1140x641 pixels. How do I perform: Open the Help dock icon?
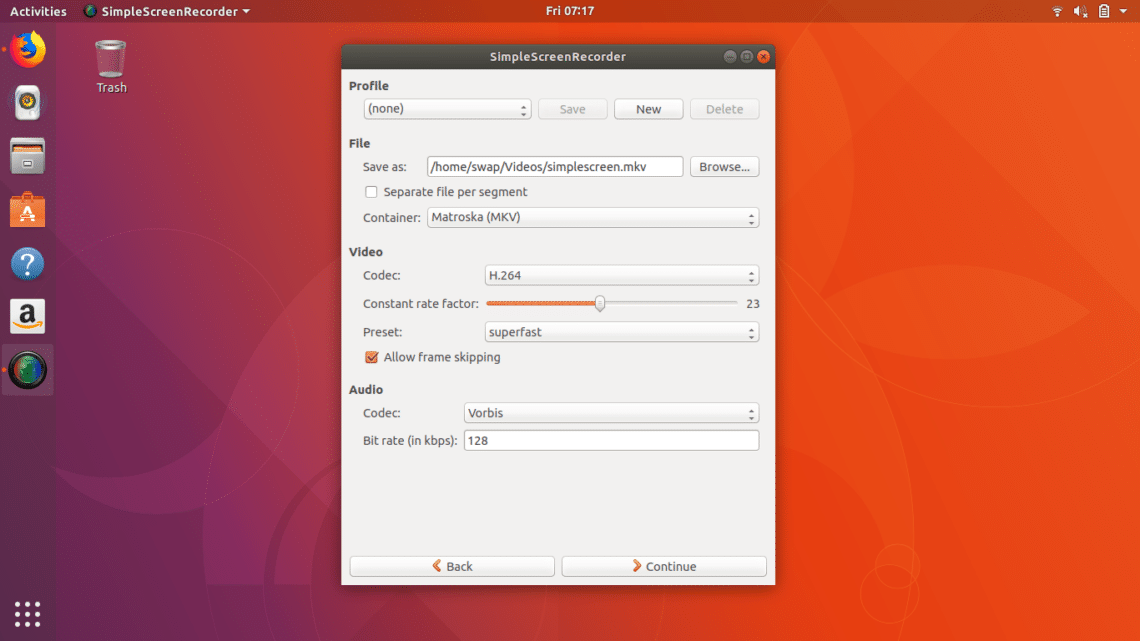[x=28, y=264]
